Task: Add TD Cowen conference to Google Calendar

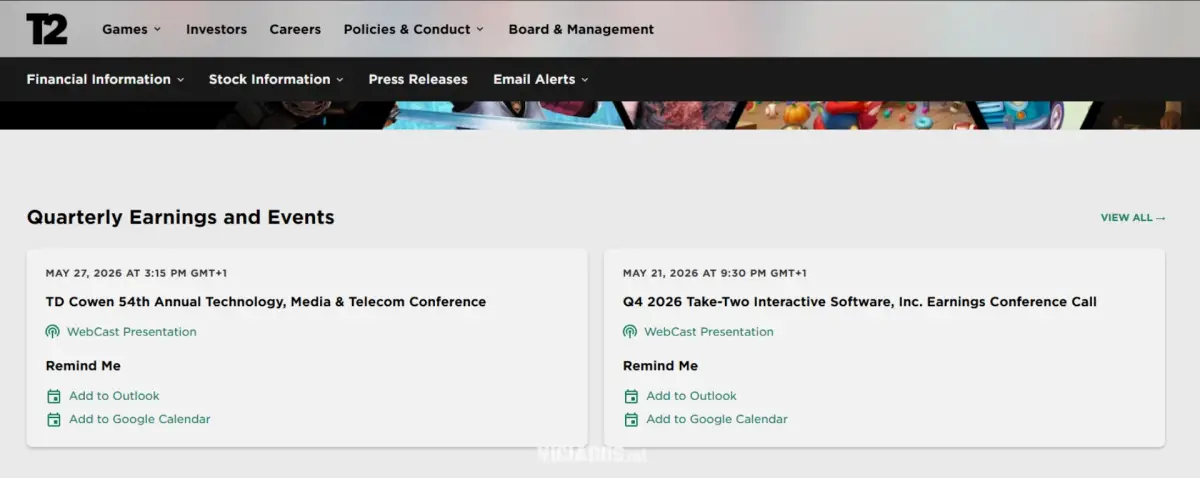Action: click(x=140, y=420)
